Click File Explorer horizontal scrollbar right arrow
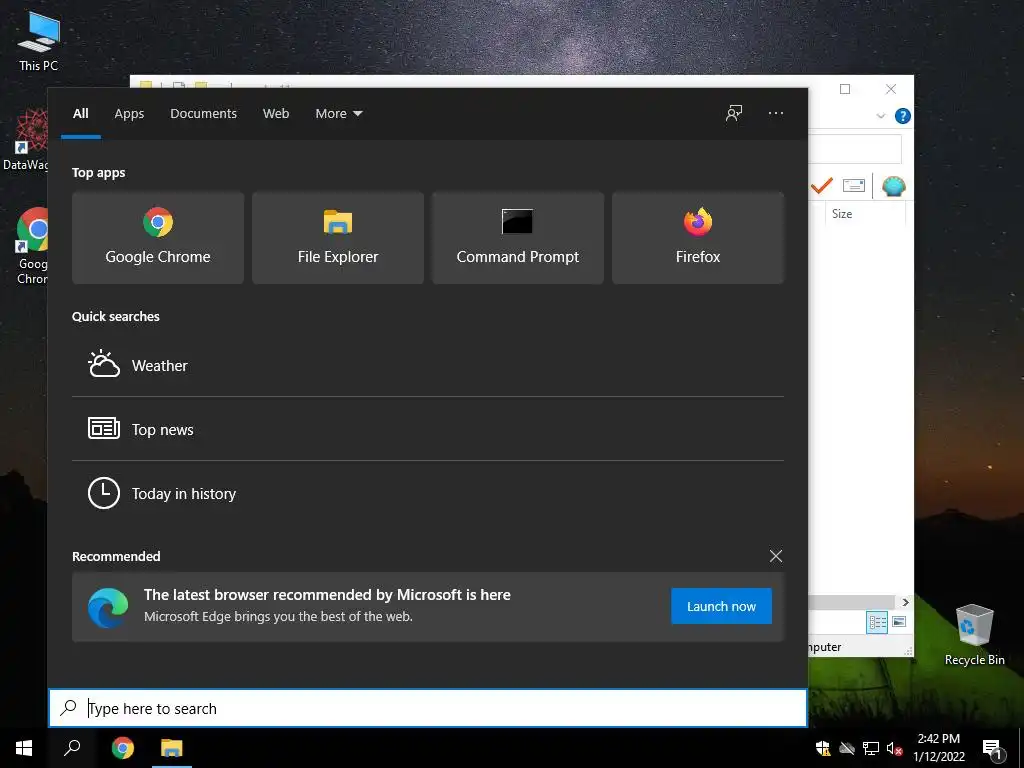 click(905, 602)
